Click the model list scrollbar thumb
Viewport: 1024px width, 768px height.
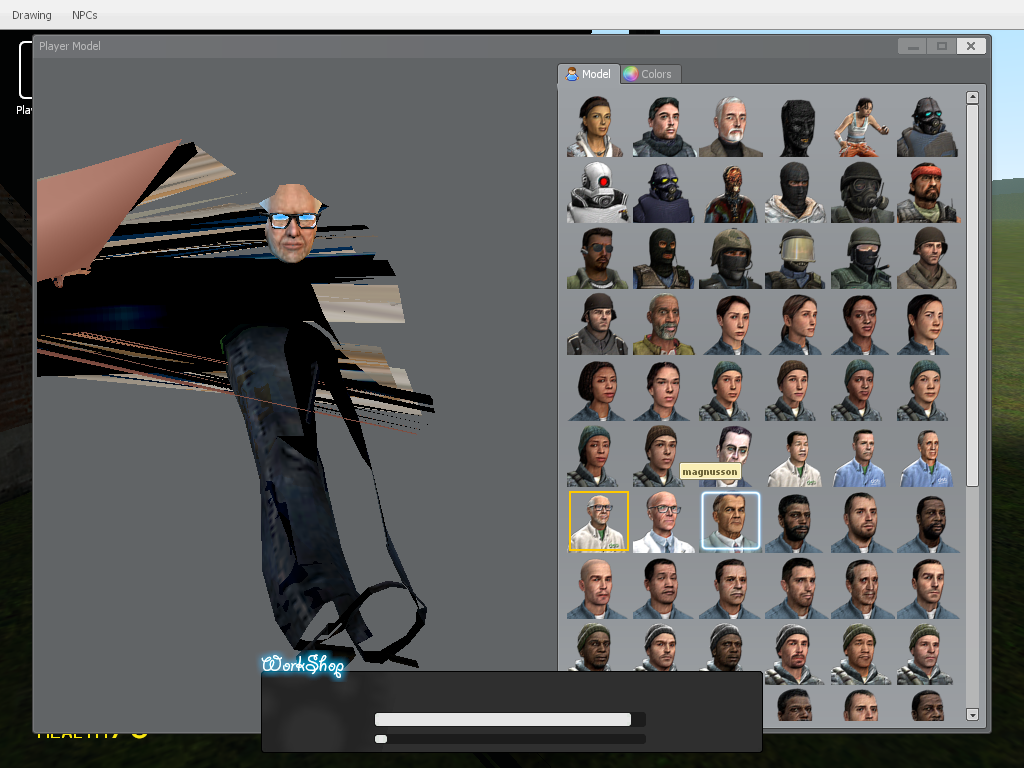pos(972,295)
